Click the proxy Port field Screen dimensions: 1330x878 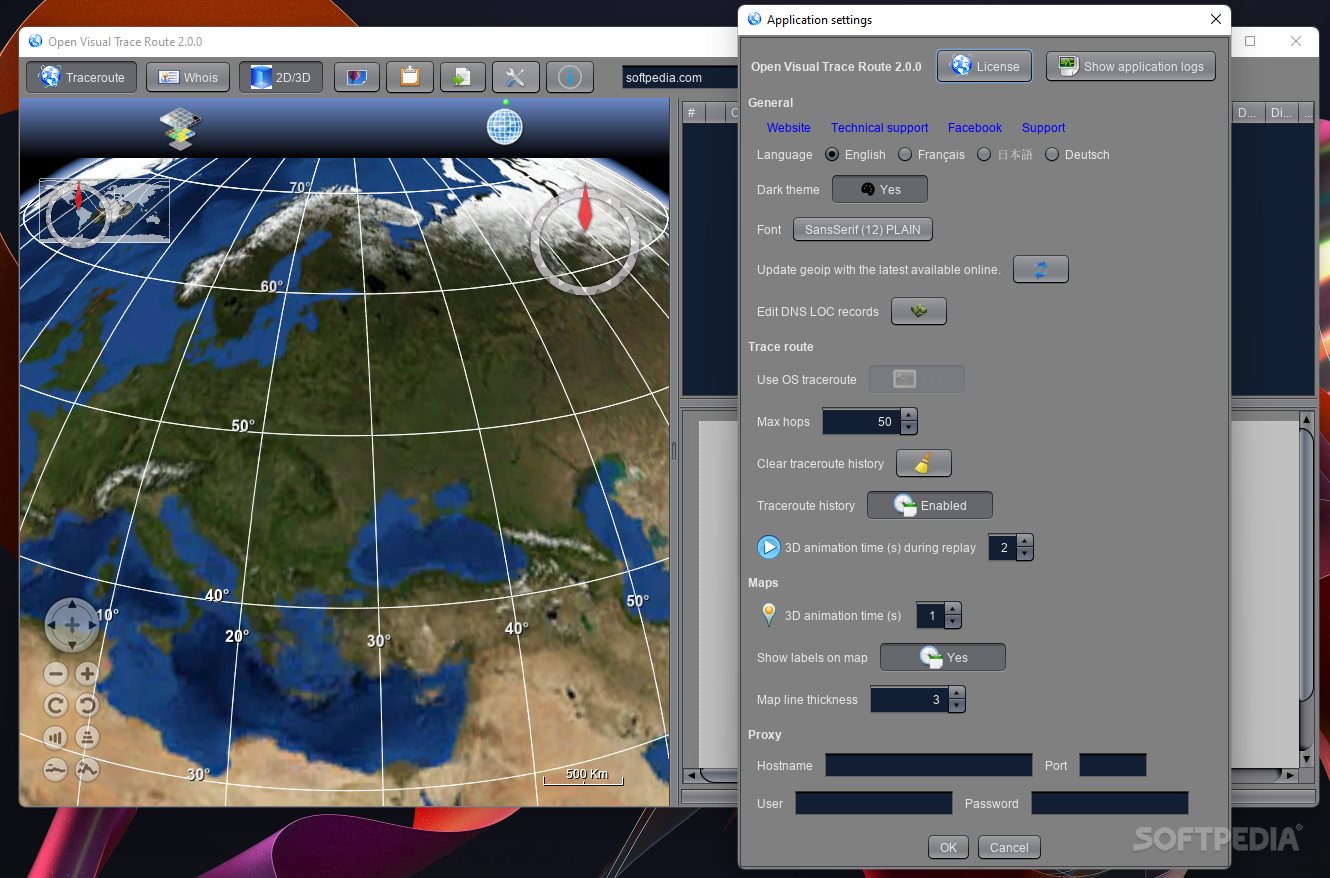[x=1113, y=765]
